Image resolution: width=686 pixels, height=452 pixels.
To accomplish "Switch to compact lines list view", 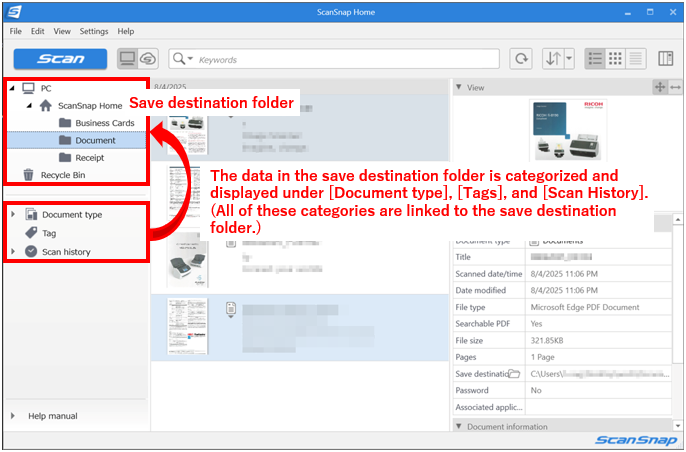I will (636, 59).
